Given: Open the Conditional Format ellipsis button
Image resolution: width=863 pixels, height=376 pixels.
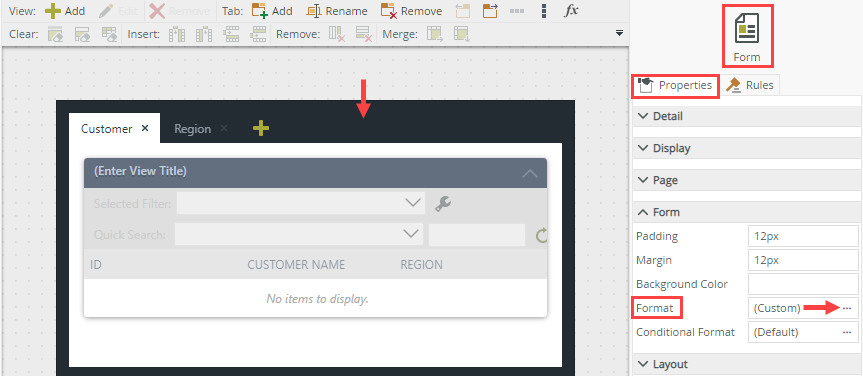Looking at the screenshot, I should pyautogui.click(x=847, y=332).
